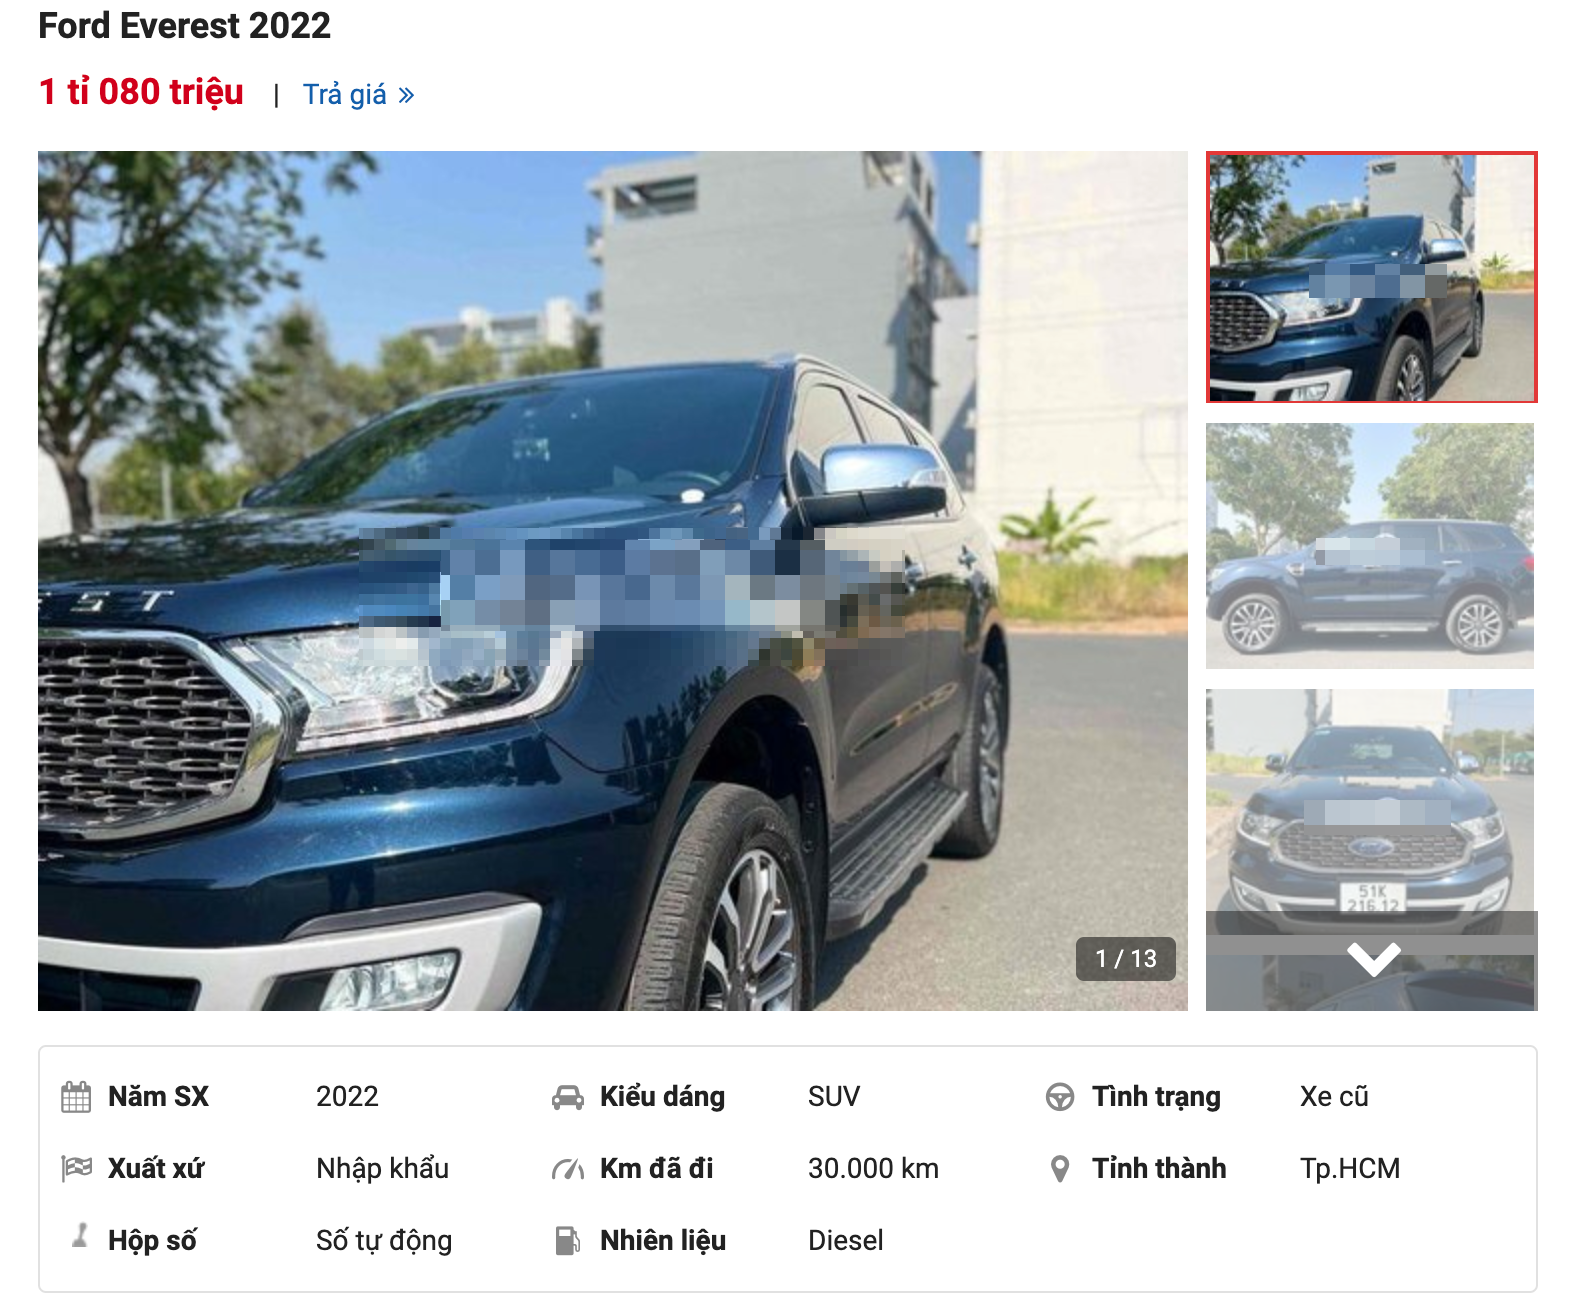Open the Trả giá link
Screen dimensions: 1582x1308
pos(345,94)
